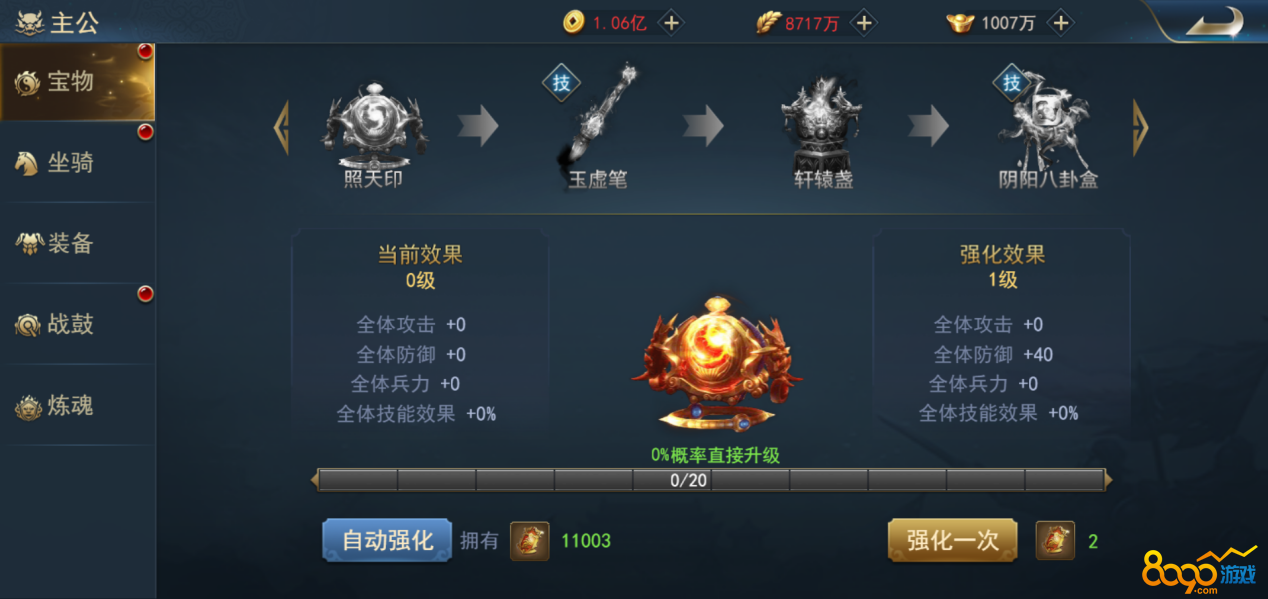The height and width of the screenshot is (599, 1268).
Task: Click the 强化一次 button
Action: (x=953, y=541)
